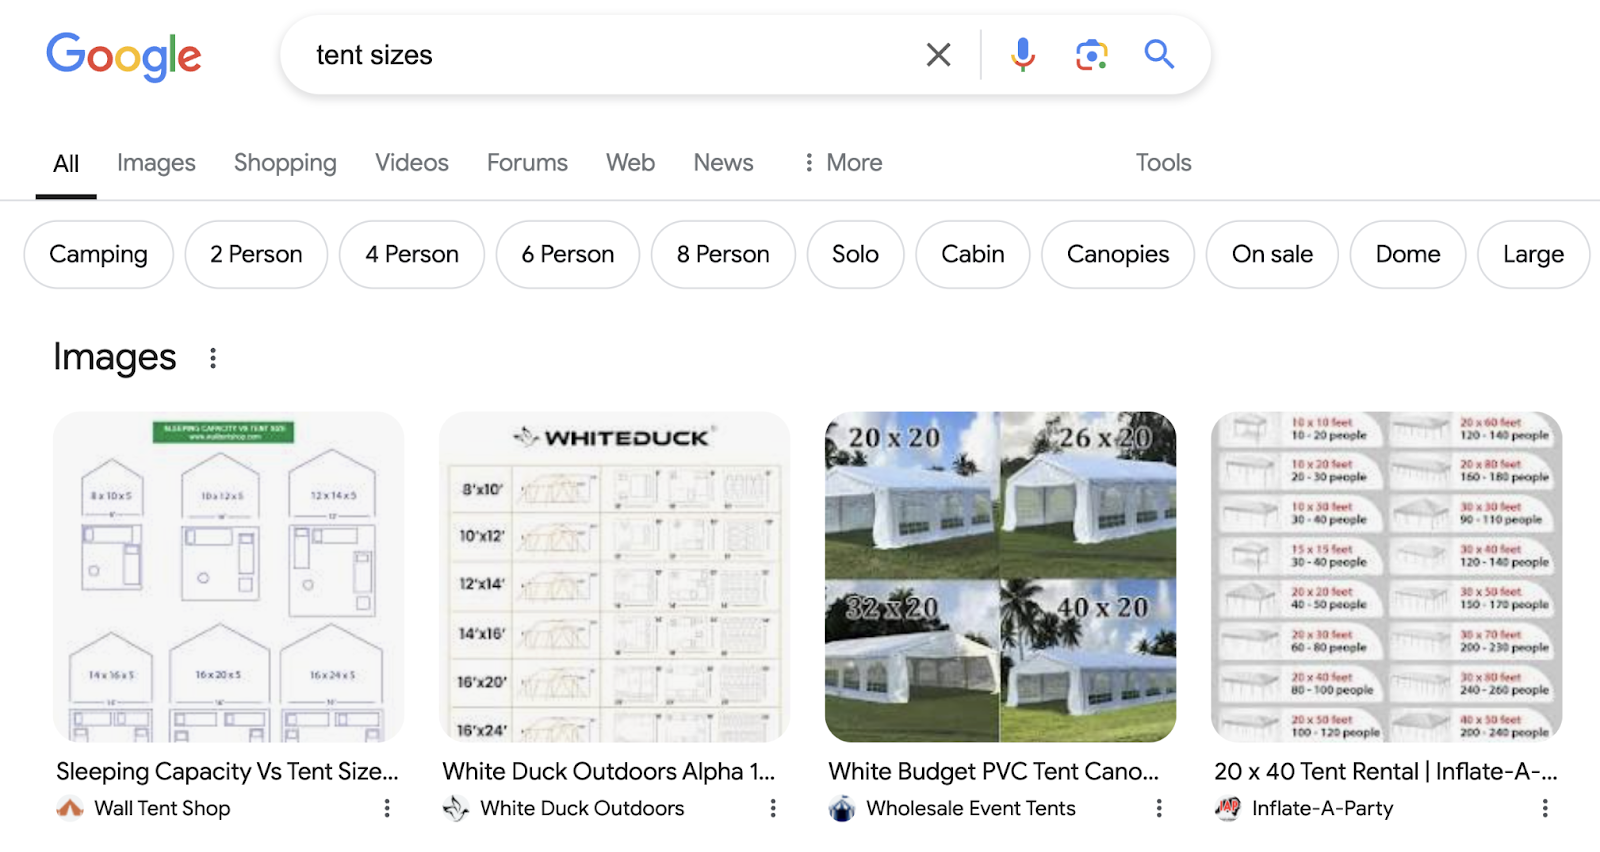Enable the On sale filter
Image resolution: width=1600 pixels, height=852 pixels.
coord(1272,254)
